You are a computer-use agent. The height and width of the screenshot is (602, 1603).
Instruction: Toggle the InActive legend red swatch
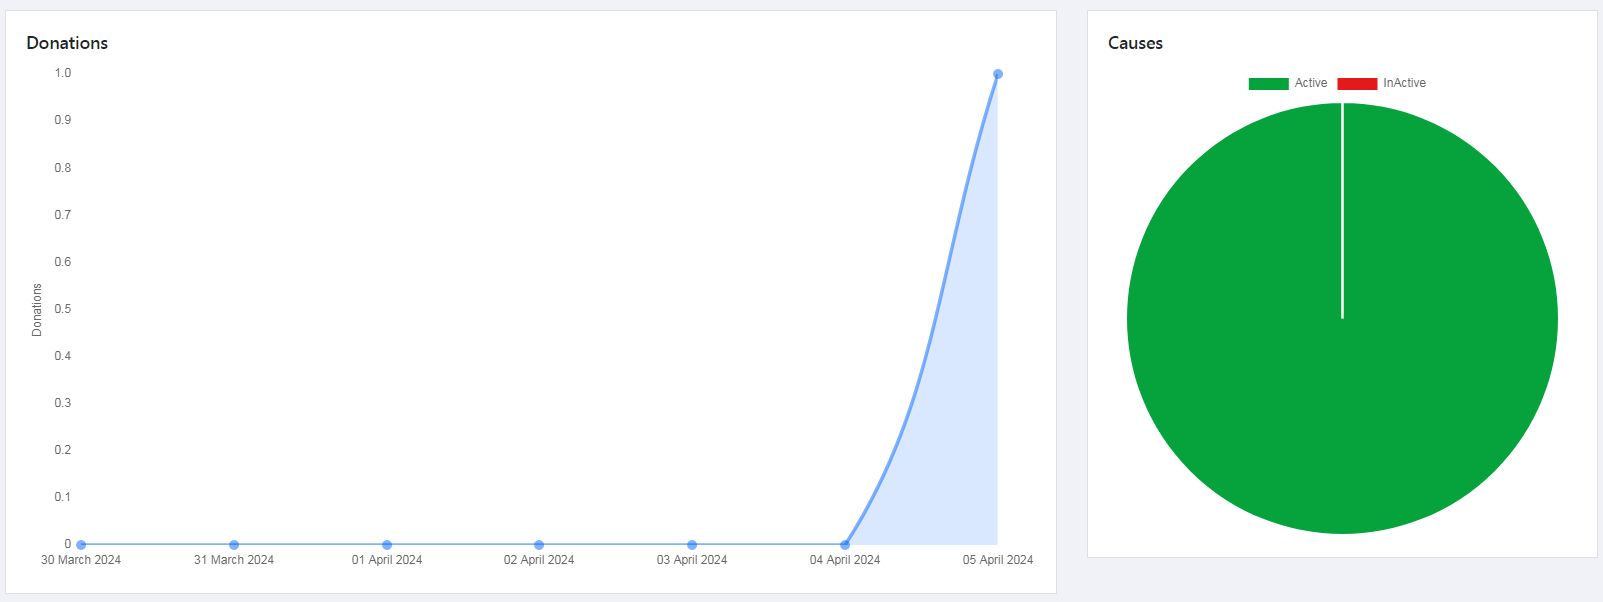click(x=1357, y=84)
